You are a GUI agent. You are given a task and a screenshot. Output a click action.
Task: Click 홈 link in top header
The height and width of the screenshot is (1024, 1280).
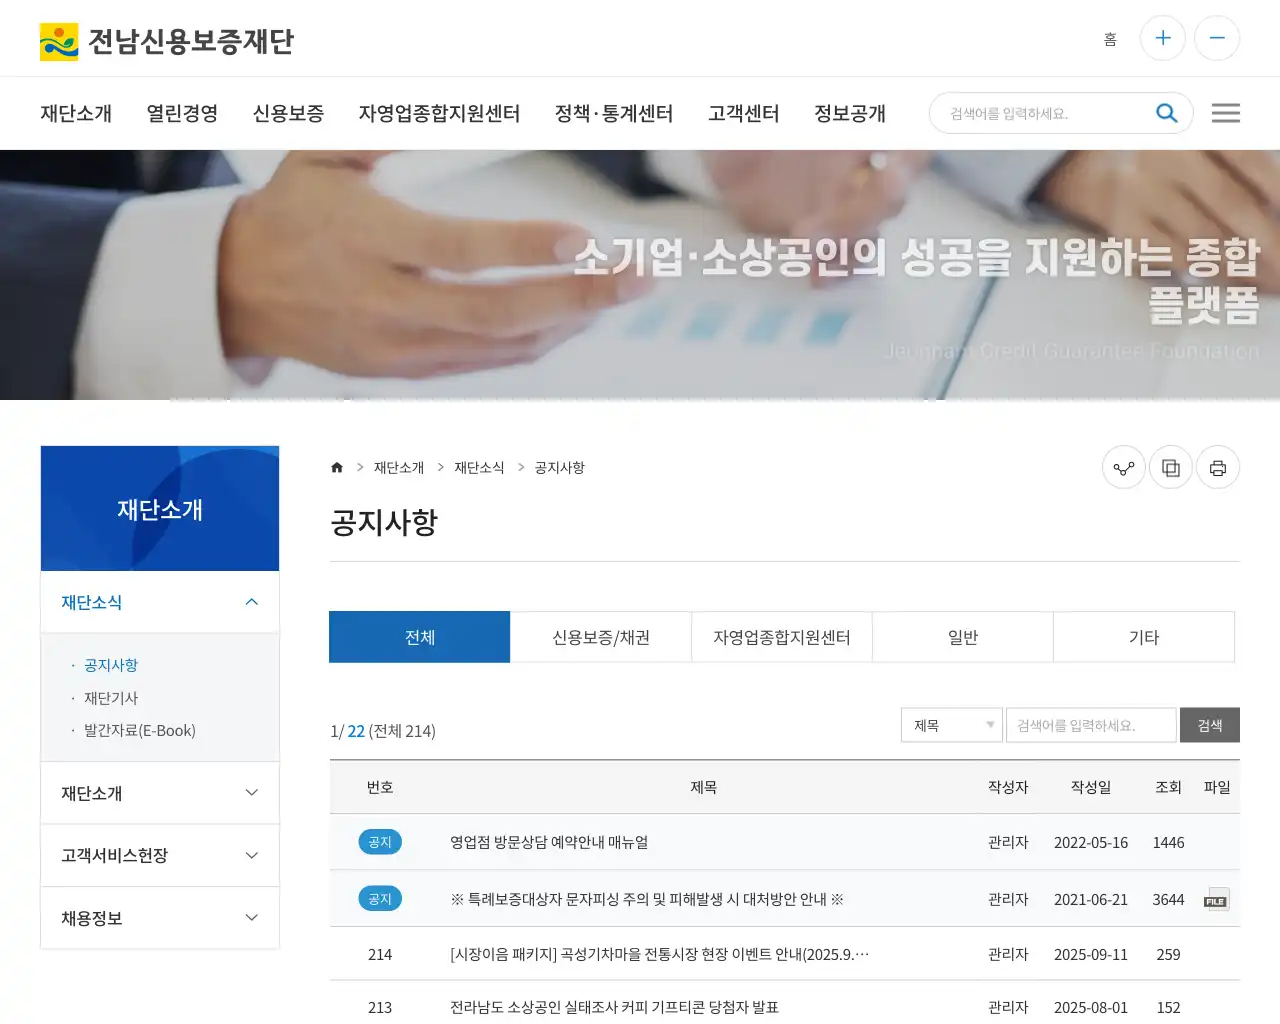[x=1110, y=39]
